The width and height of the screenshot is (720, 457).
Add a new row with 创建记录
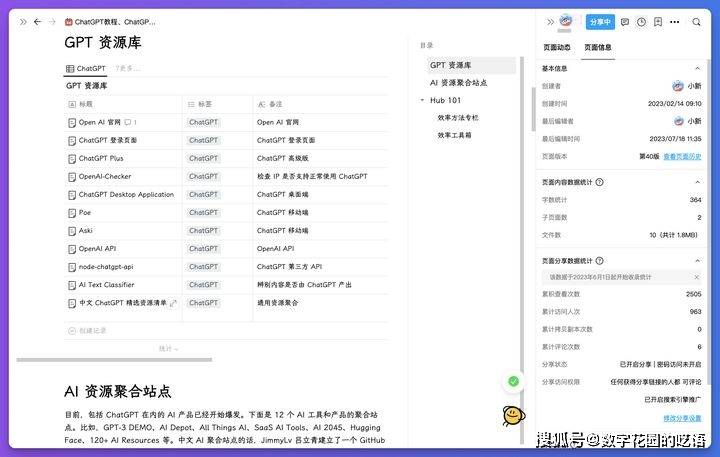pos(87,331)
